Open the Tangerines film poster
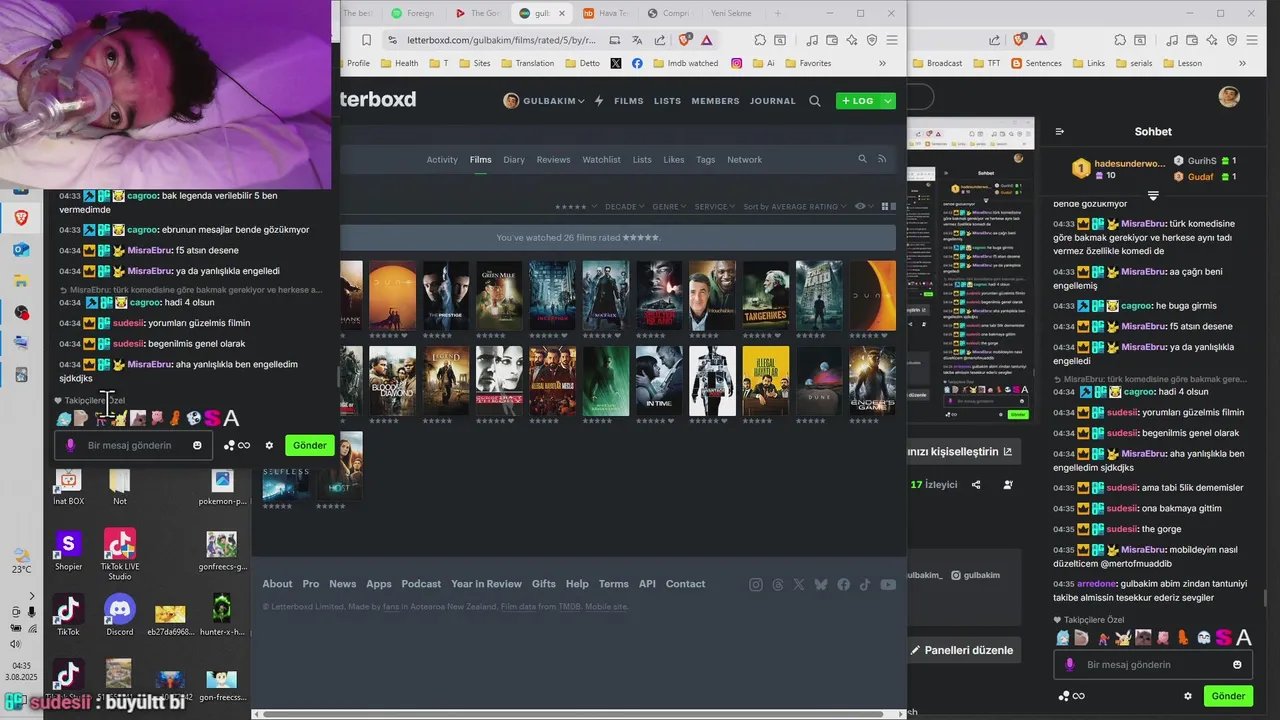This screenshot has height=720, width=1280. click(765, 295)
